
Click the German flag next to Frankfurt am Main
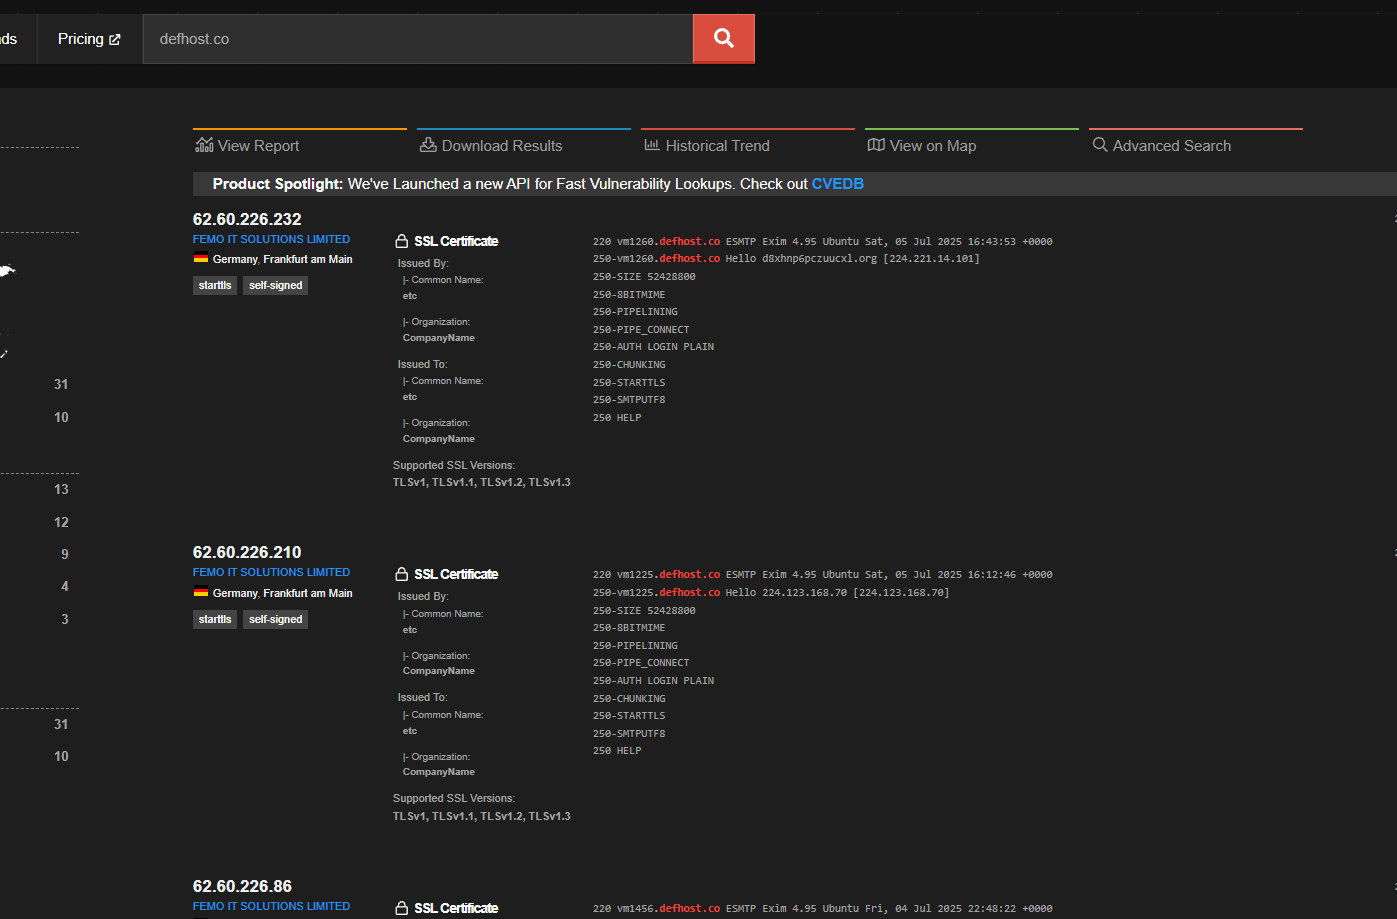(x=200, y=258)
